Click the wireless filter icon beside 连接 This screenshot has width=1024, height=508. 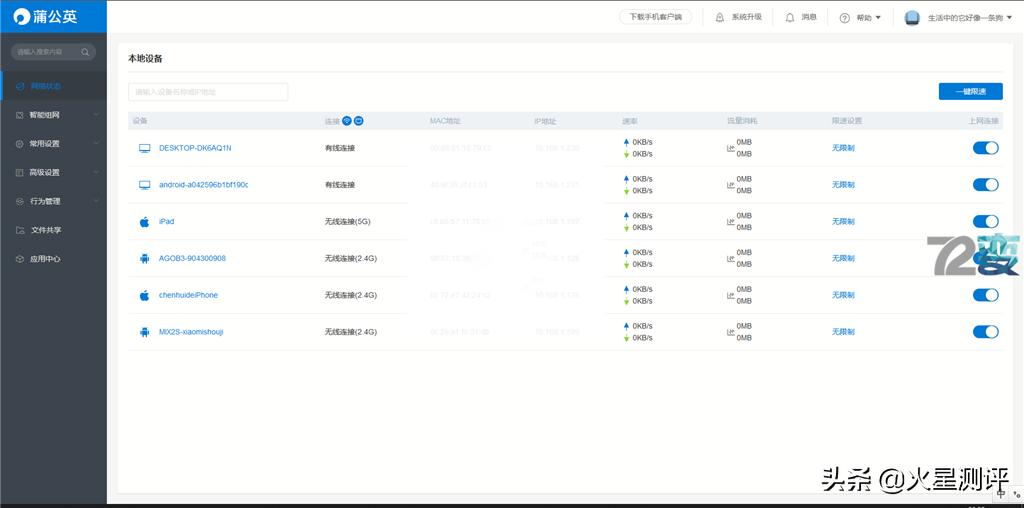coord(347,121)
